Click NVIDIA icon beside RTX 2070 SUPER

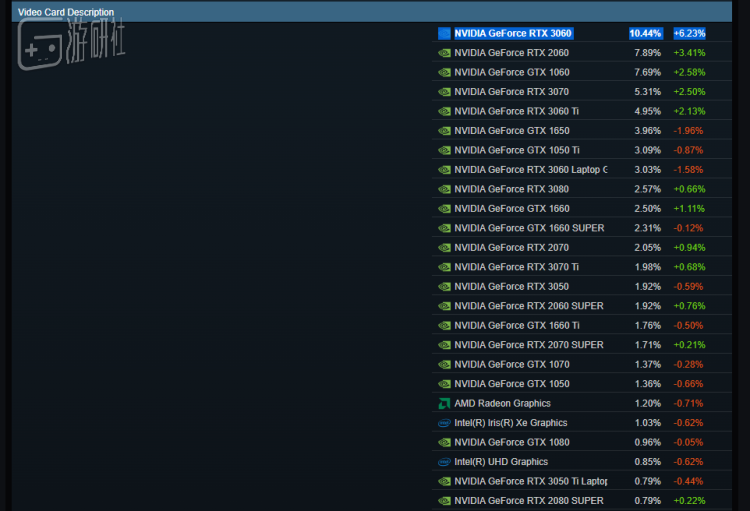pyautogui.click(x=444, y=345)
